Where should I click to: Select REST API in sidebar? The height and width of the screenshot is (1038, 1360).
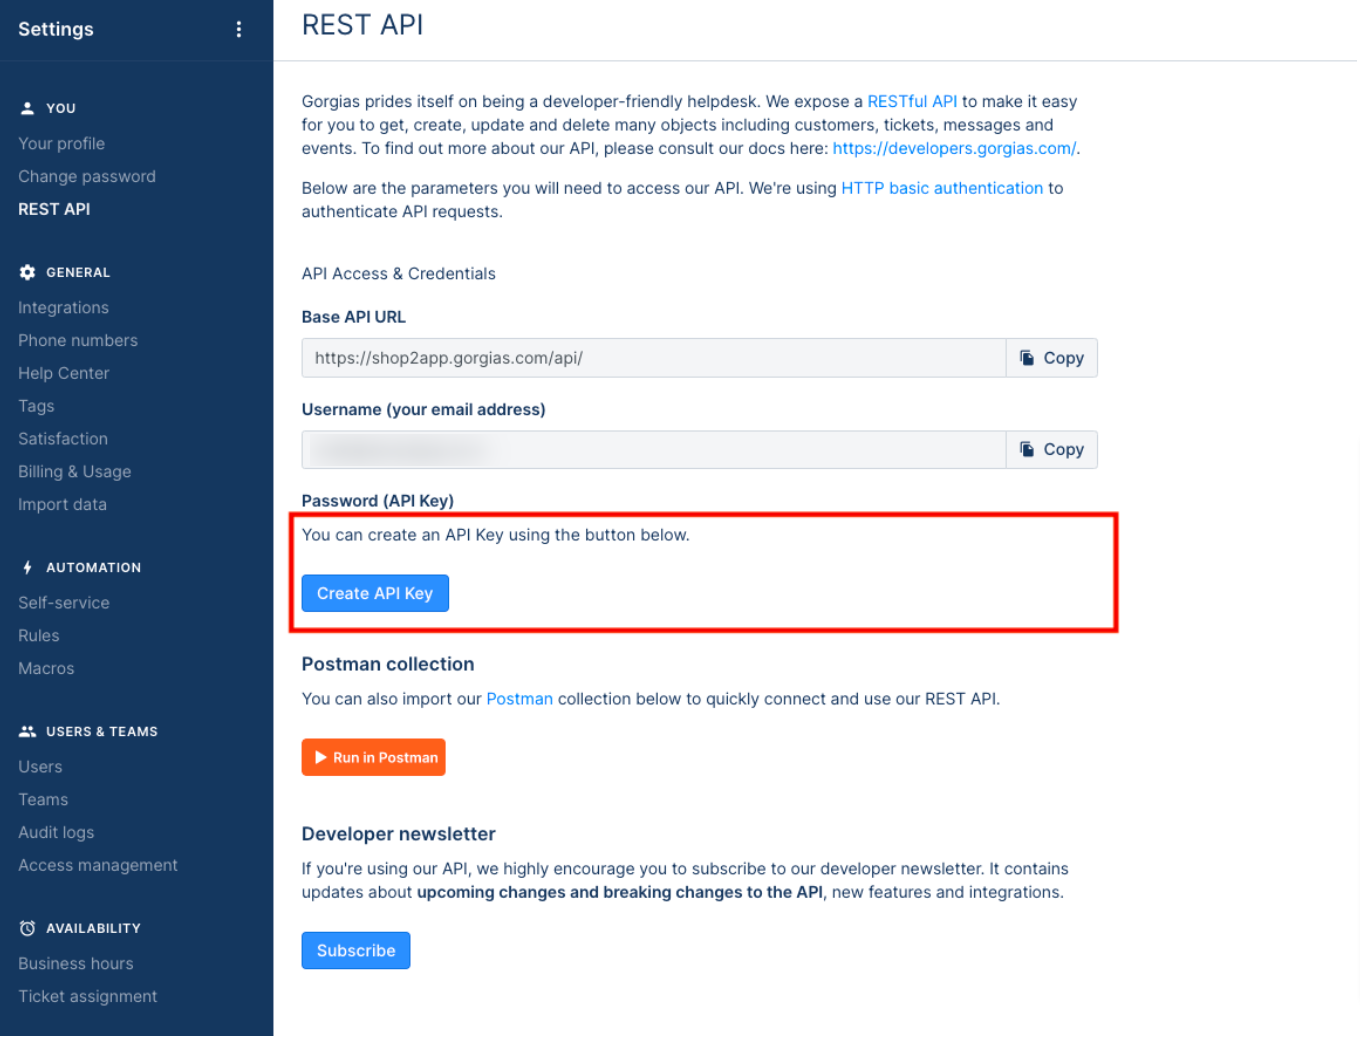click(54, 209)
